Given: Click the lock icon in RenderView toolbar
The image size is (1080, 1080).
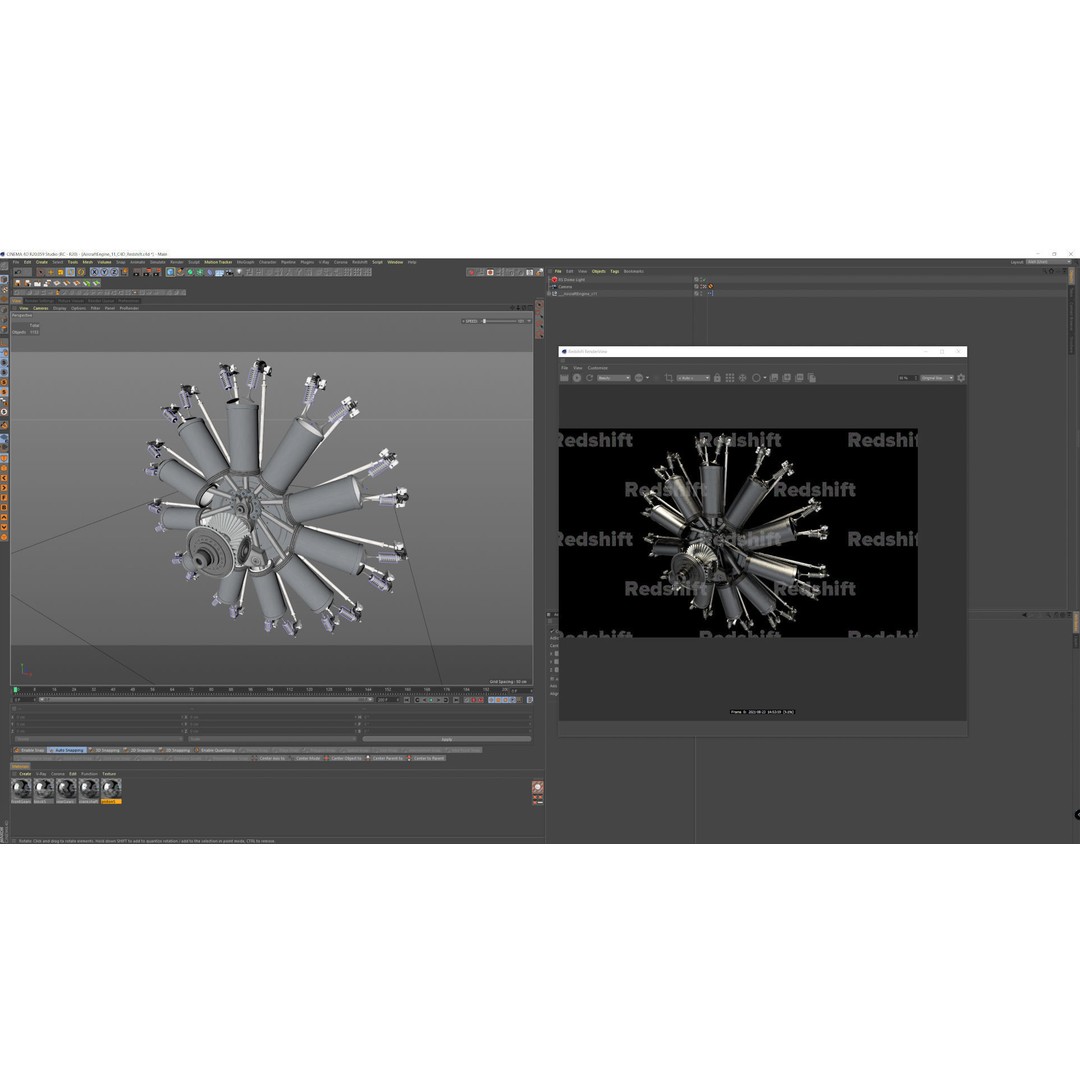Looking at the screenshot, I should tap(717, 377).
